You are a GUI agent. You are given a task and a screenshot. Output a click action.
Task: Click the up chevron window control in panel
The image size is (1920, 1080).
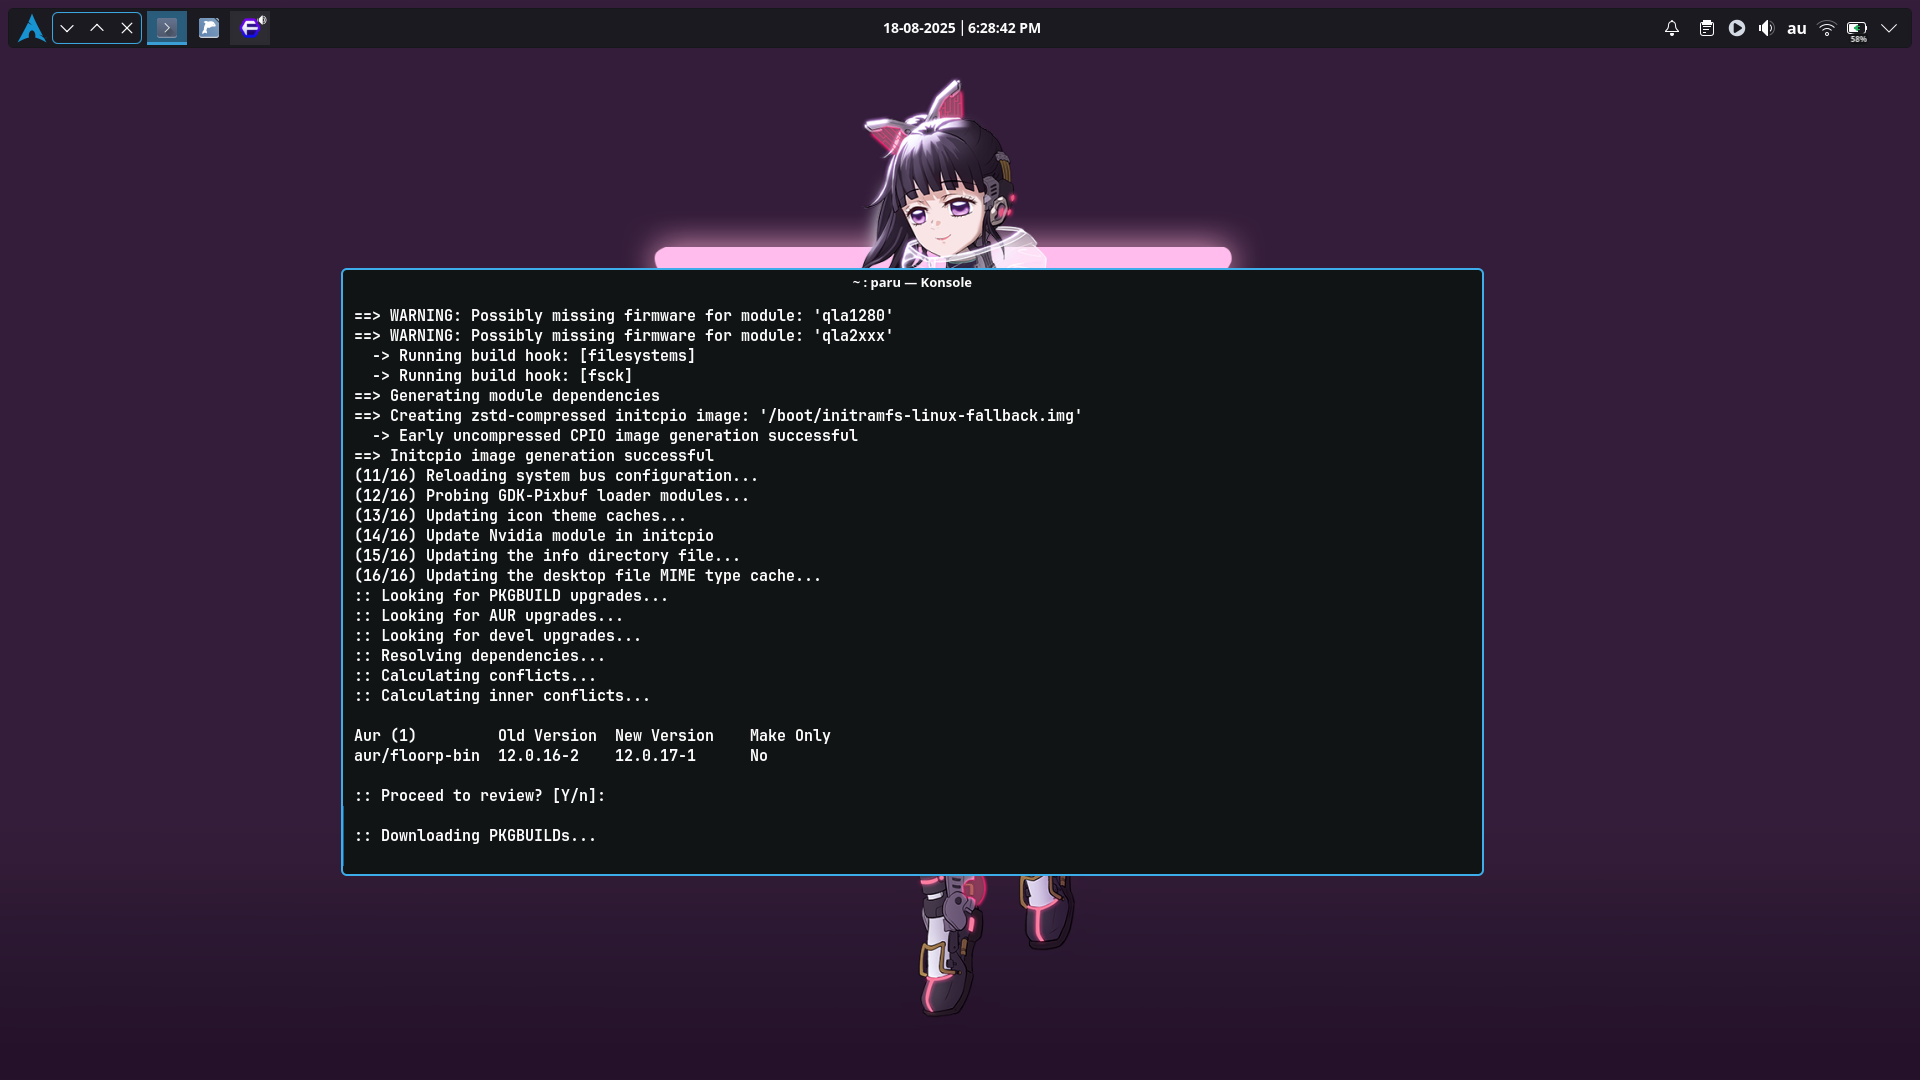pyautogui.click(x=97, y=28)
